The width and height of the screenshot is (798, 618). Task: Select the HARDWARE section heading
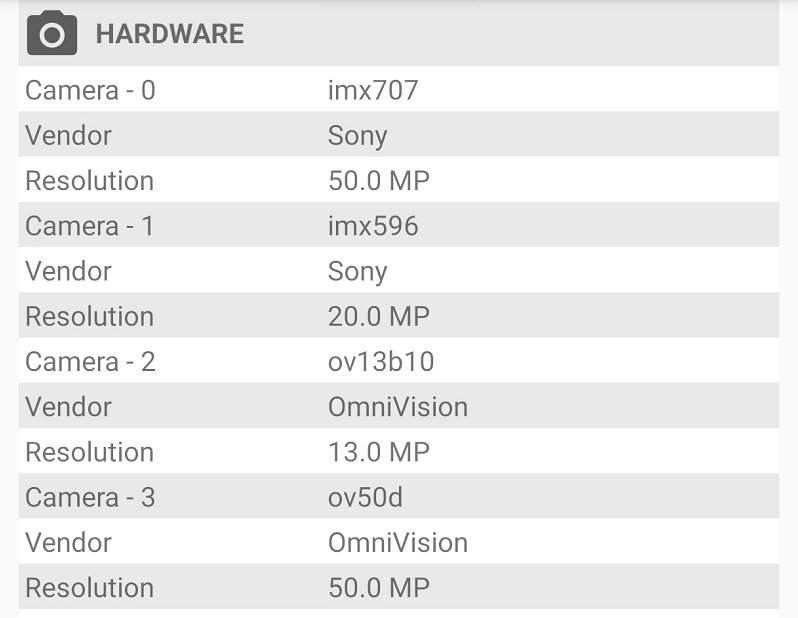tap(169, 34)
